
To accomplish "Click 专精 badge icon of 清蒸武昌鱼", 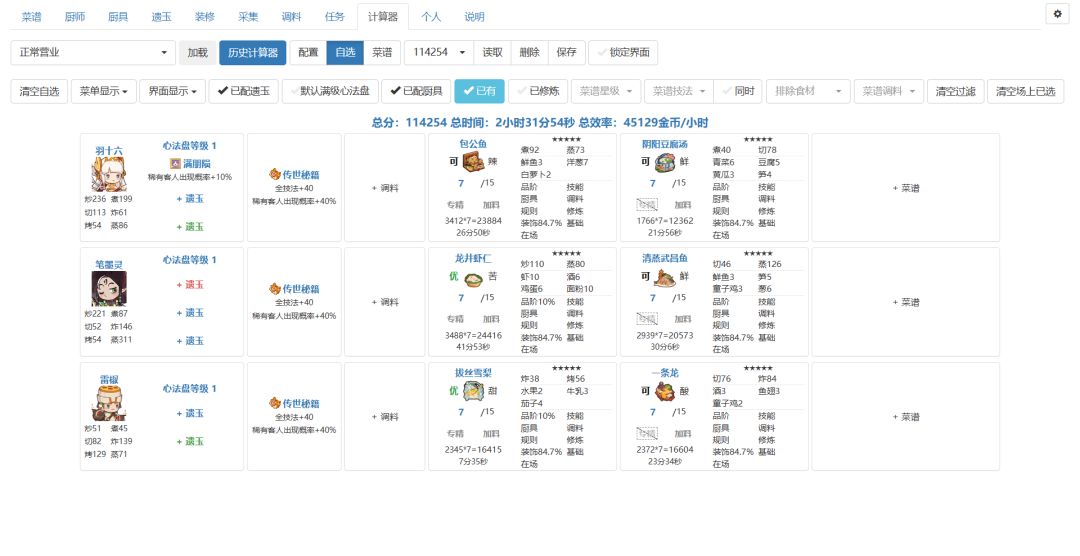I will click(647, 319).
